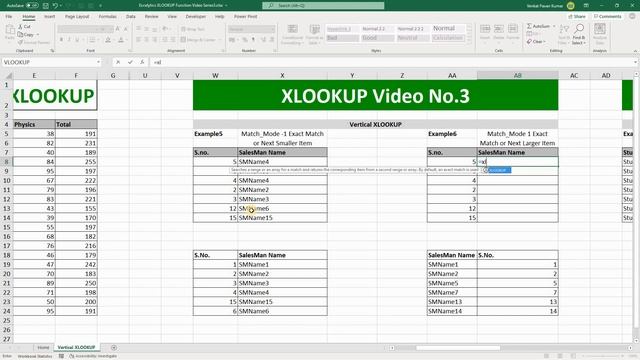Click the Undo arrow icon
The width and height of the screenshot is (640, 360).
point(55,6)
